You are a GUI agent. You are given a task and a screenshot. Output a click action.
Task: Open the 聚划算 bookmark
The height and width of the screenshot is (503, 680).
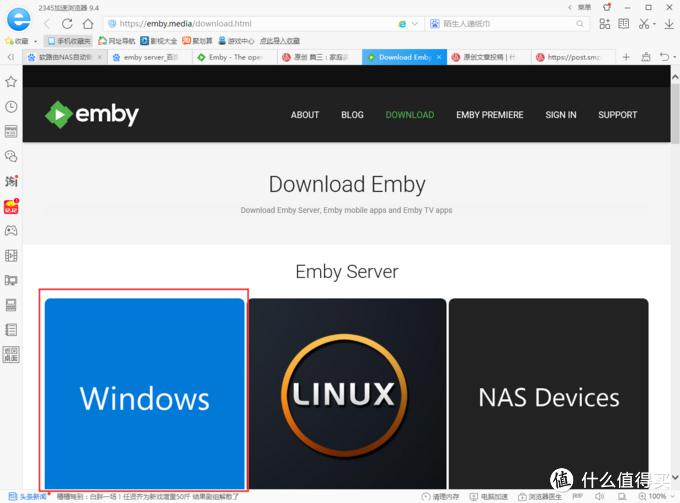coord(197,41)
